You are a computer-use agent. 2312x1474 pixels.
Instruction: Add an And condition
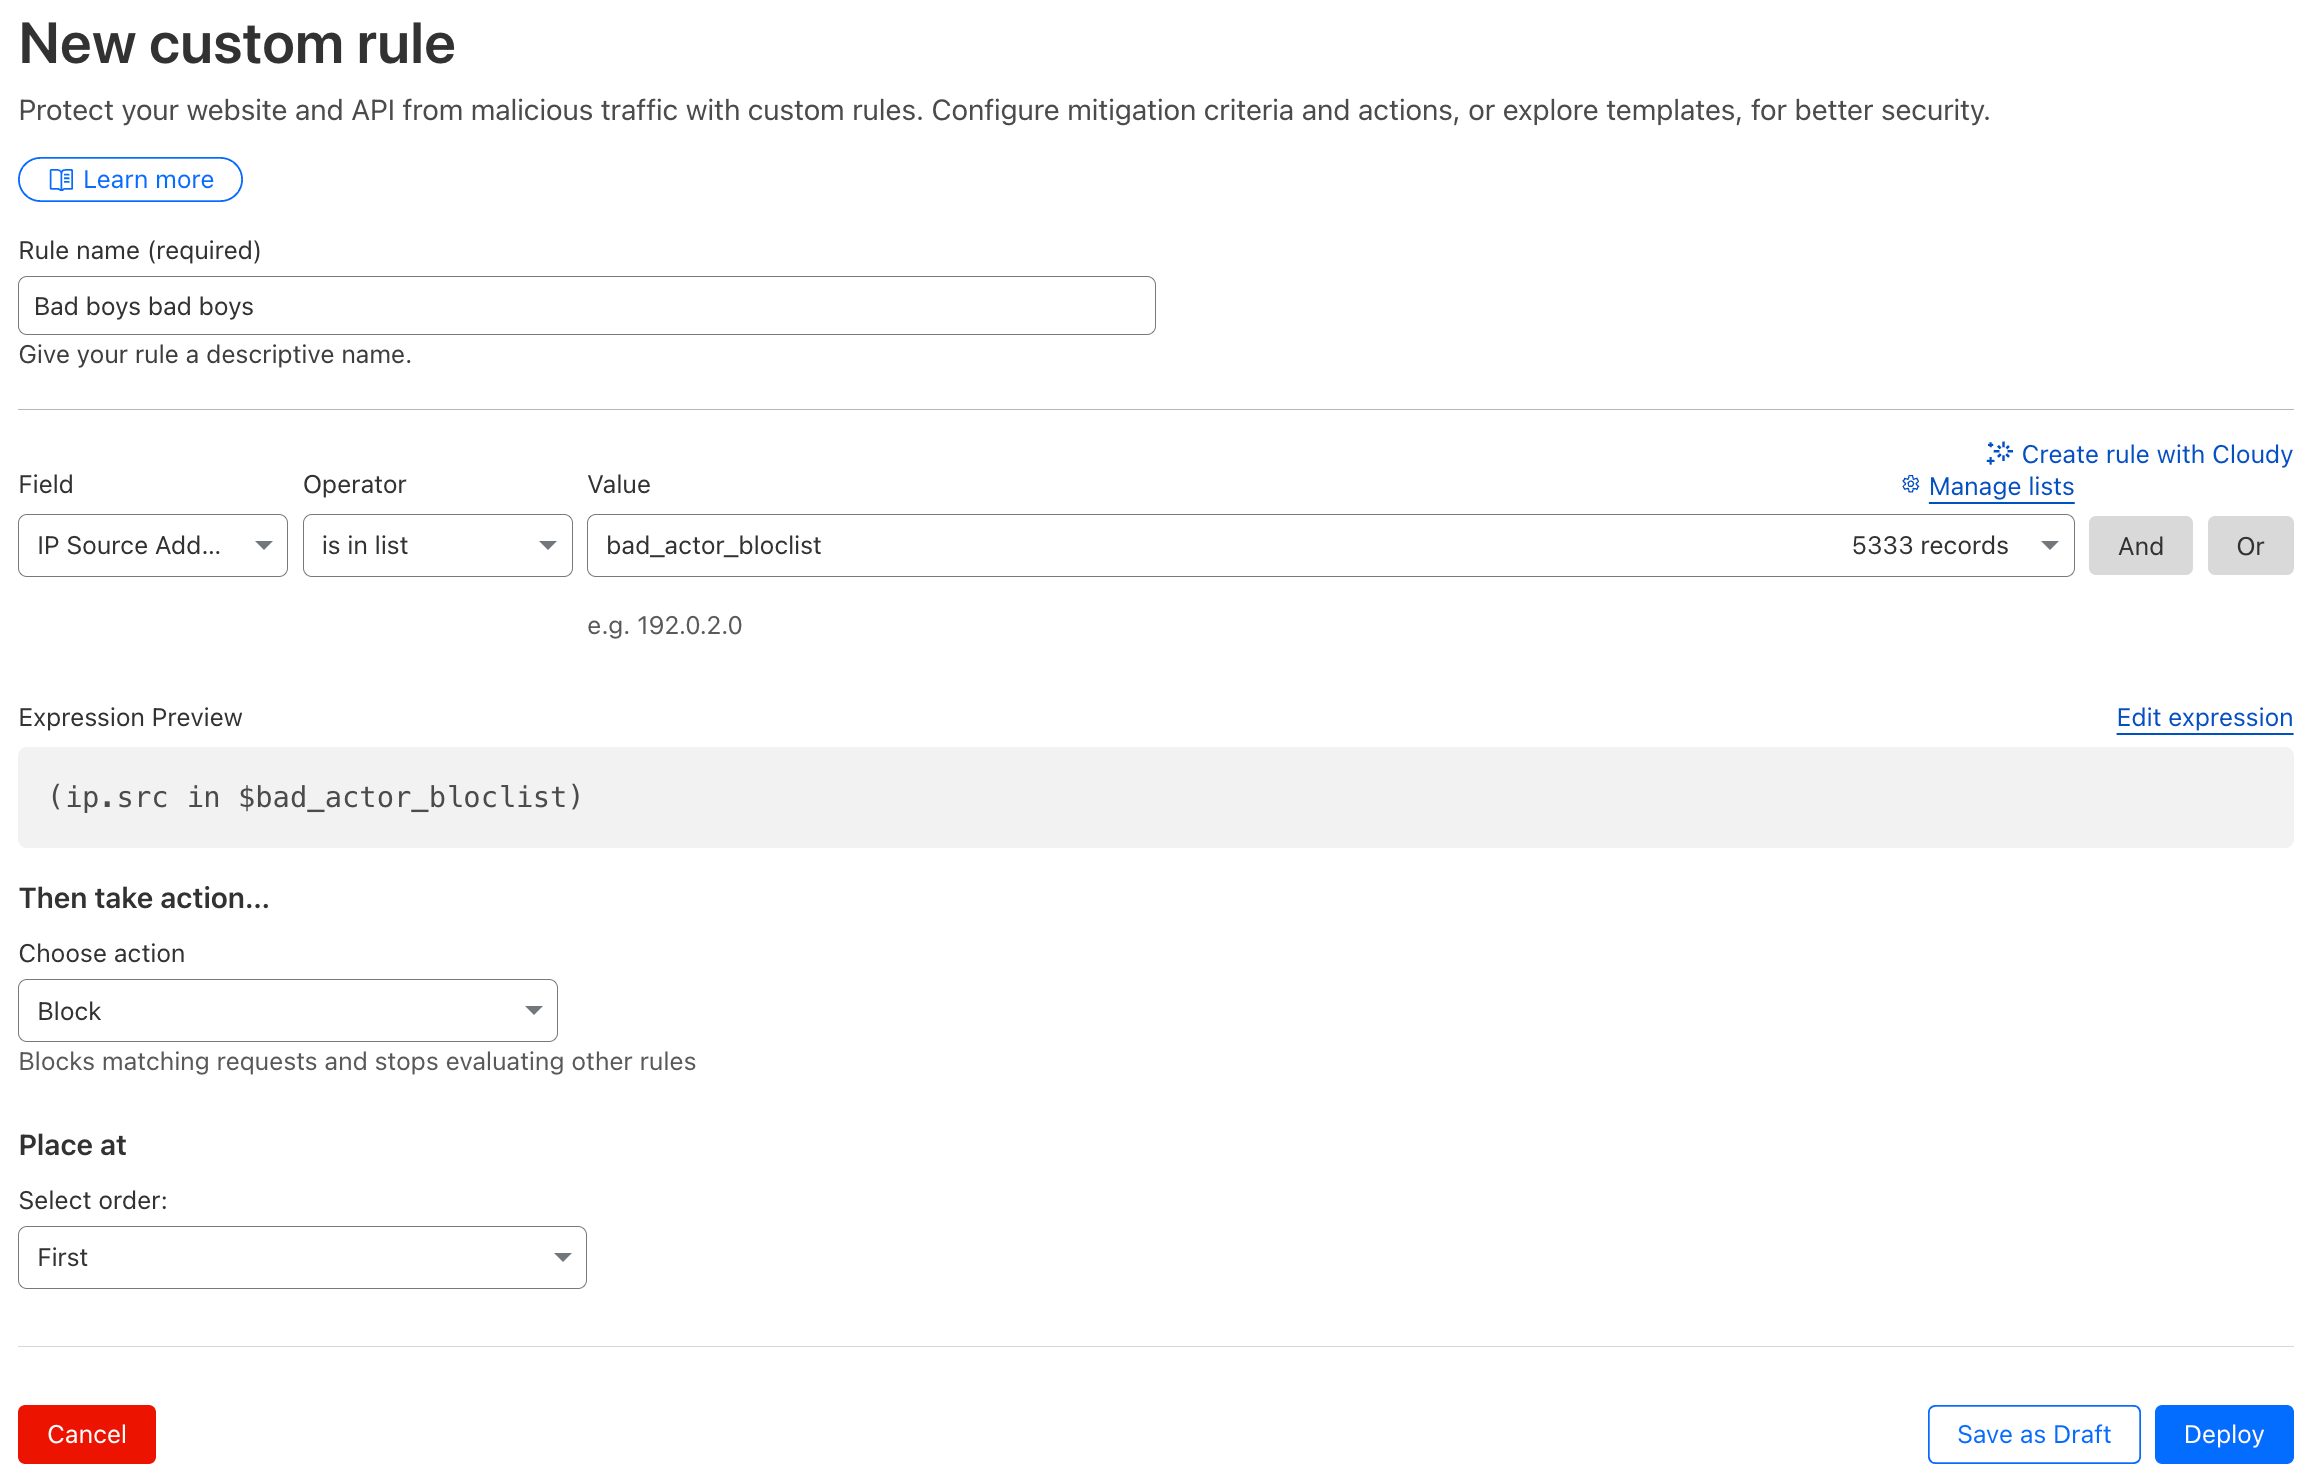click(x=2140, y=546)
